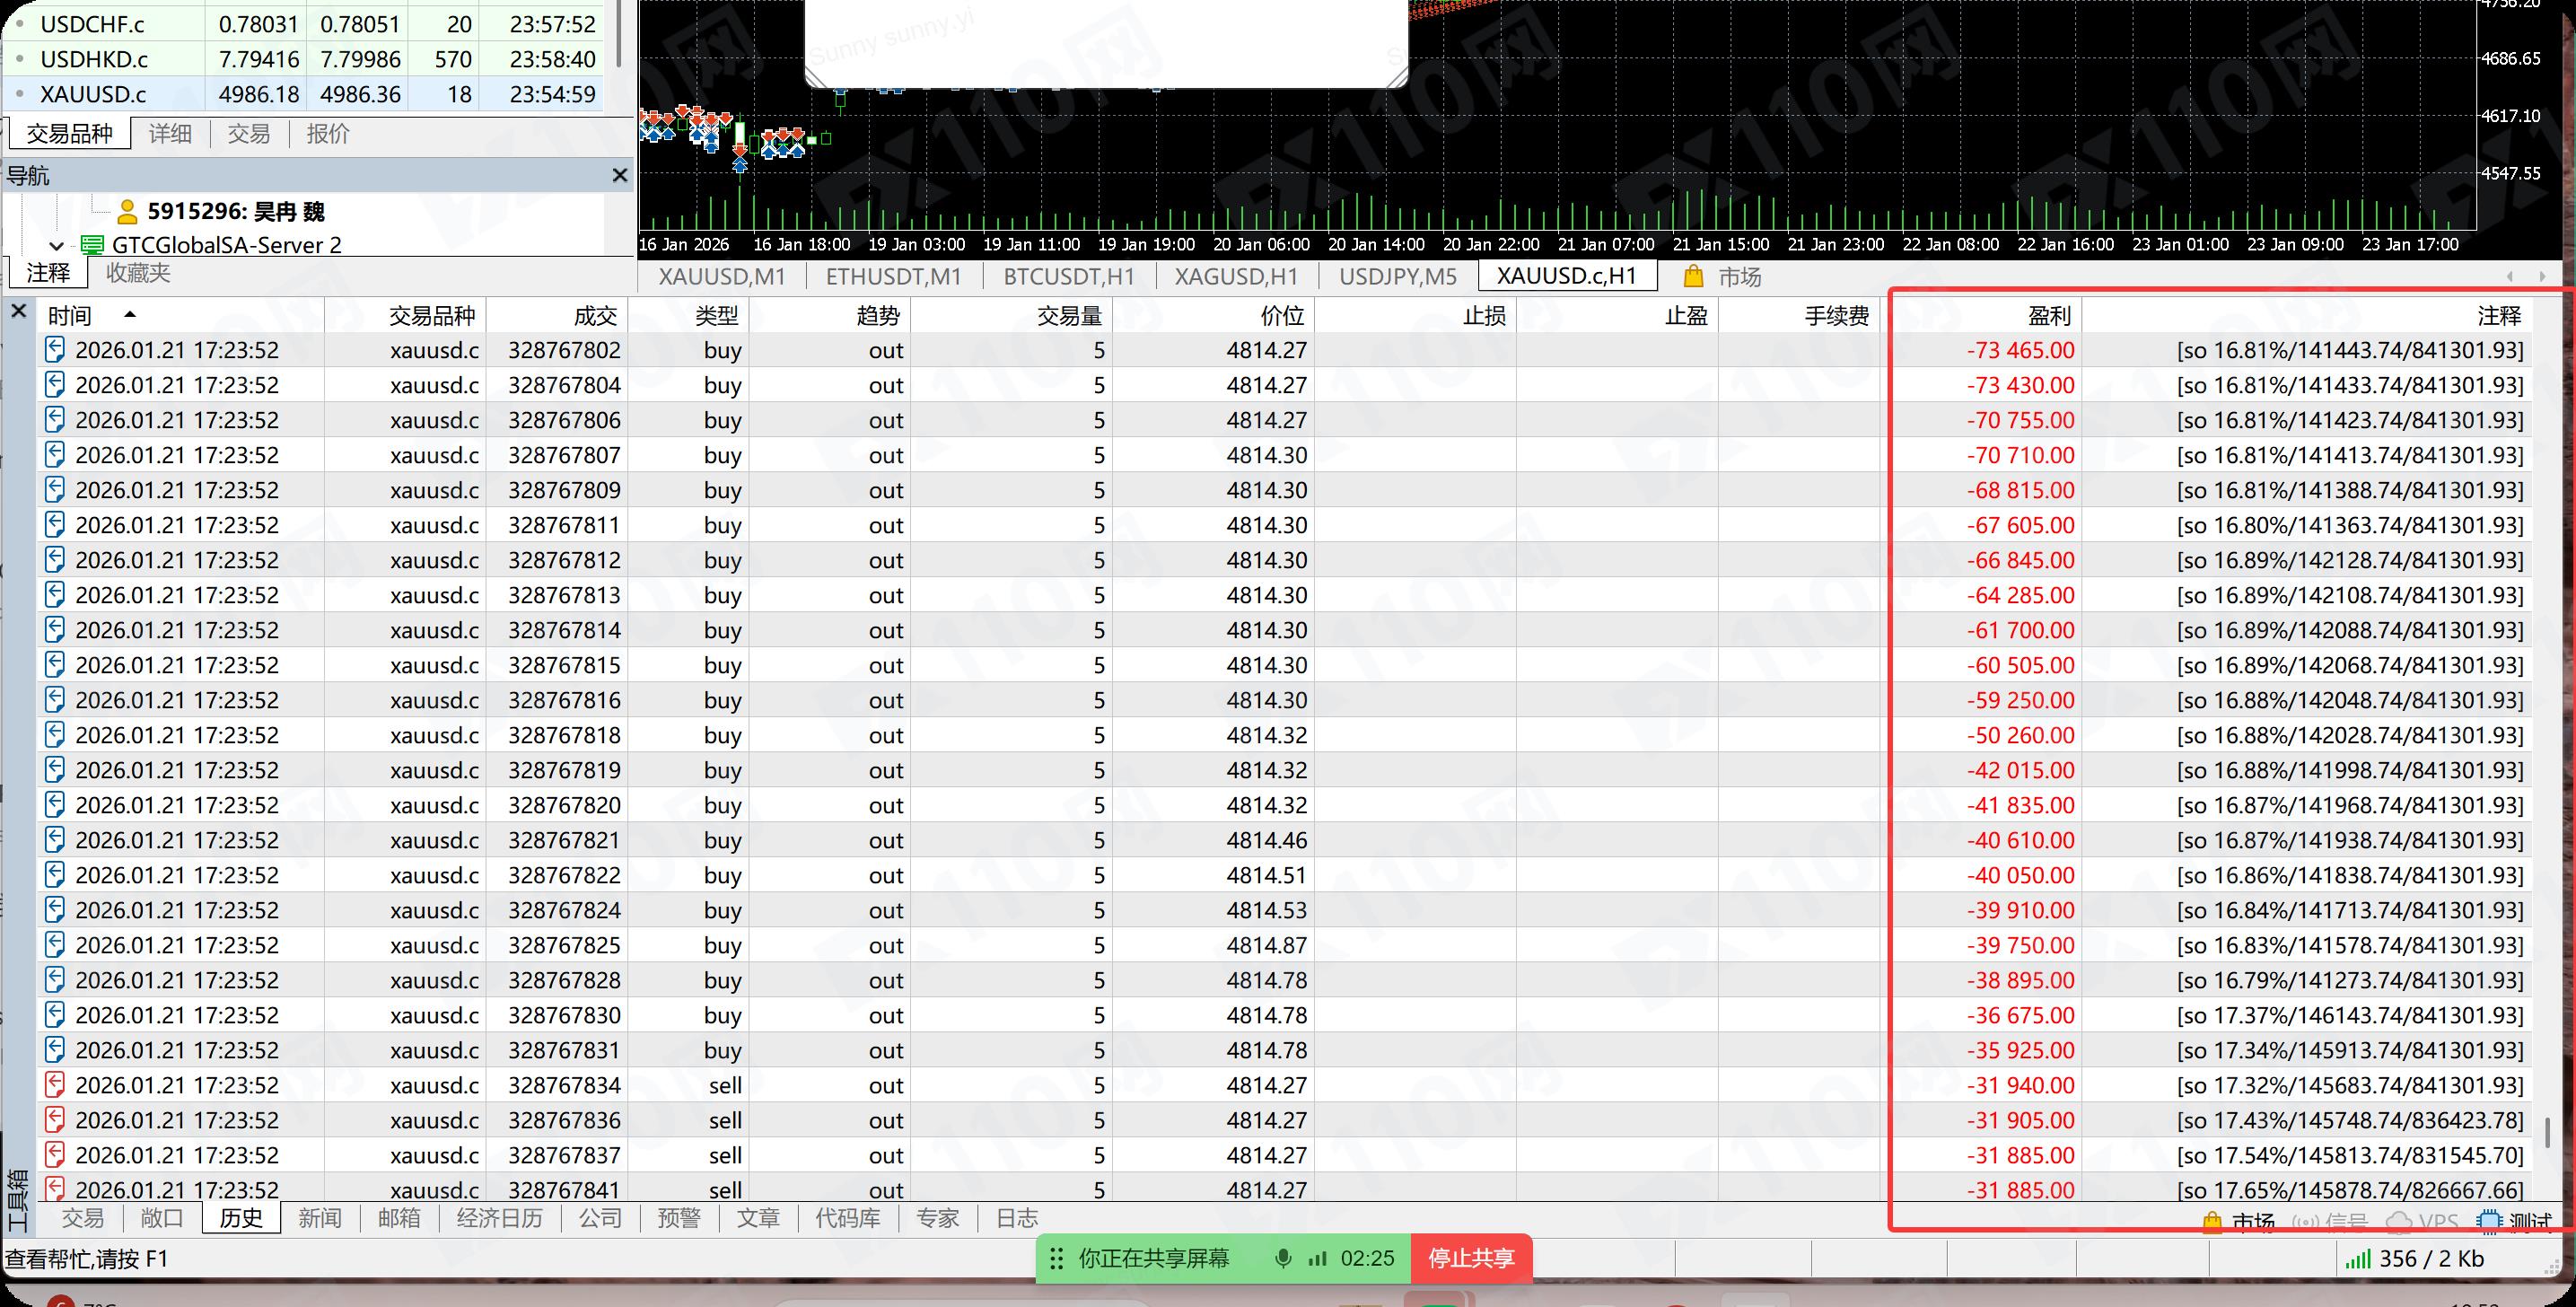Screen dimensions: 2576x1307
Task: Switch to the 收藏夹 navigator tab
Action: (x=138, y=273)
